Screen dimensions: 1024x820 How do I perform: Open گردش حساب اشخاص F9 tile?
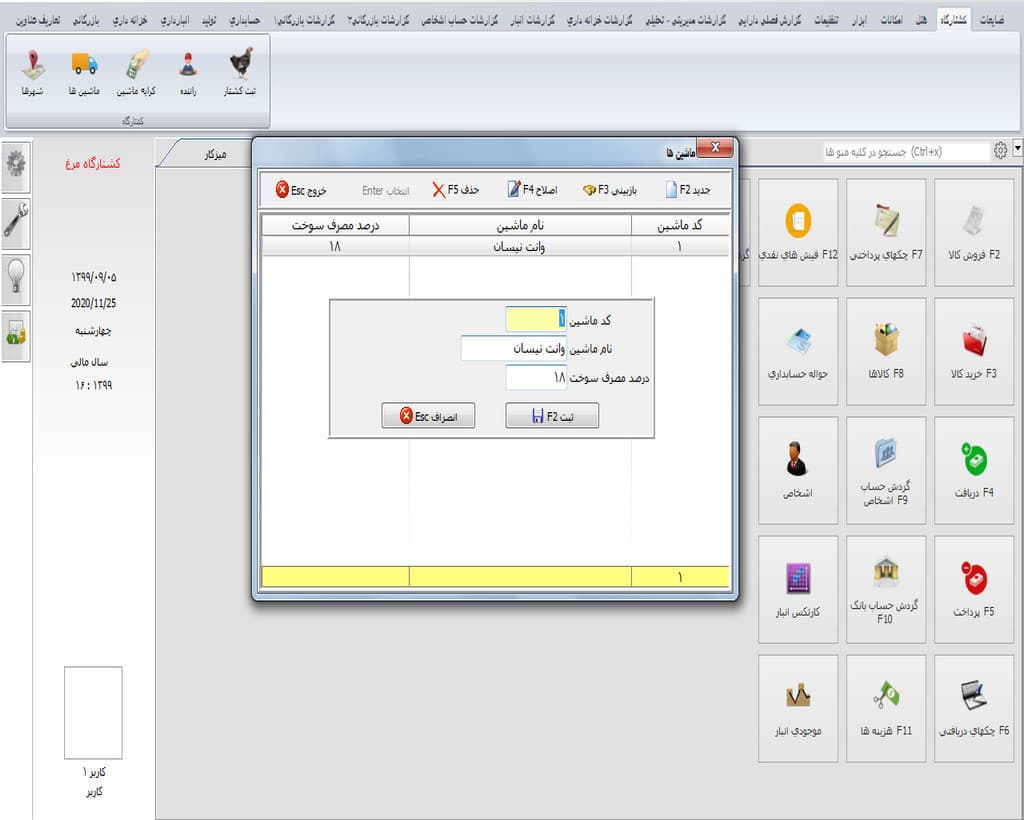pos(886,470)
